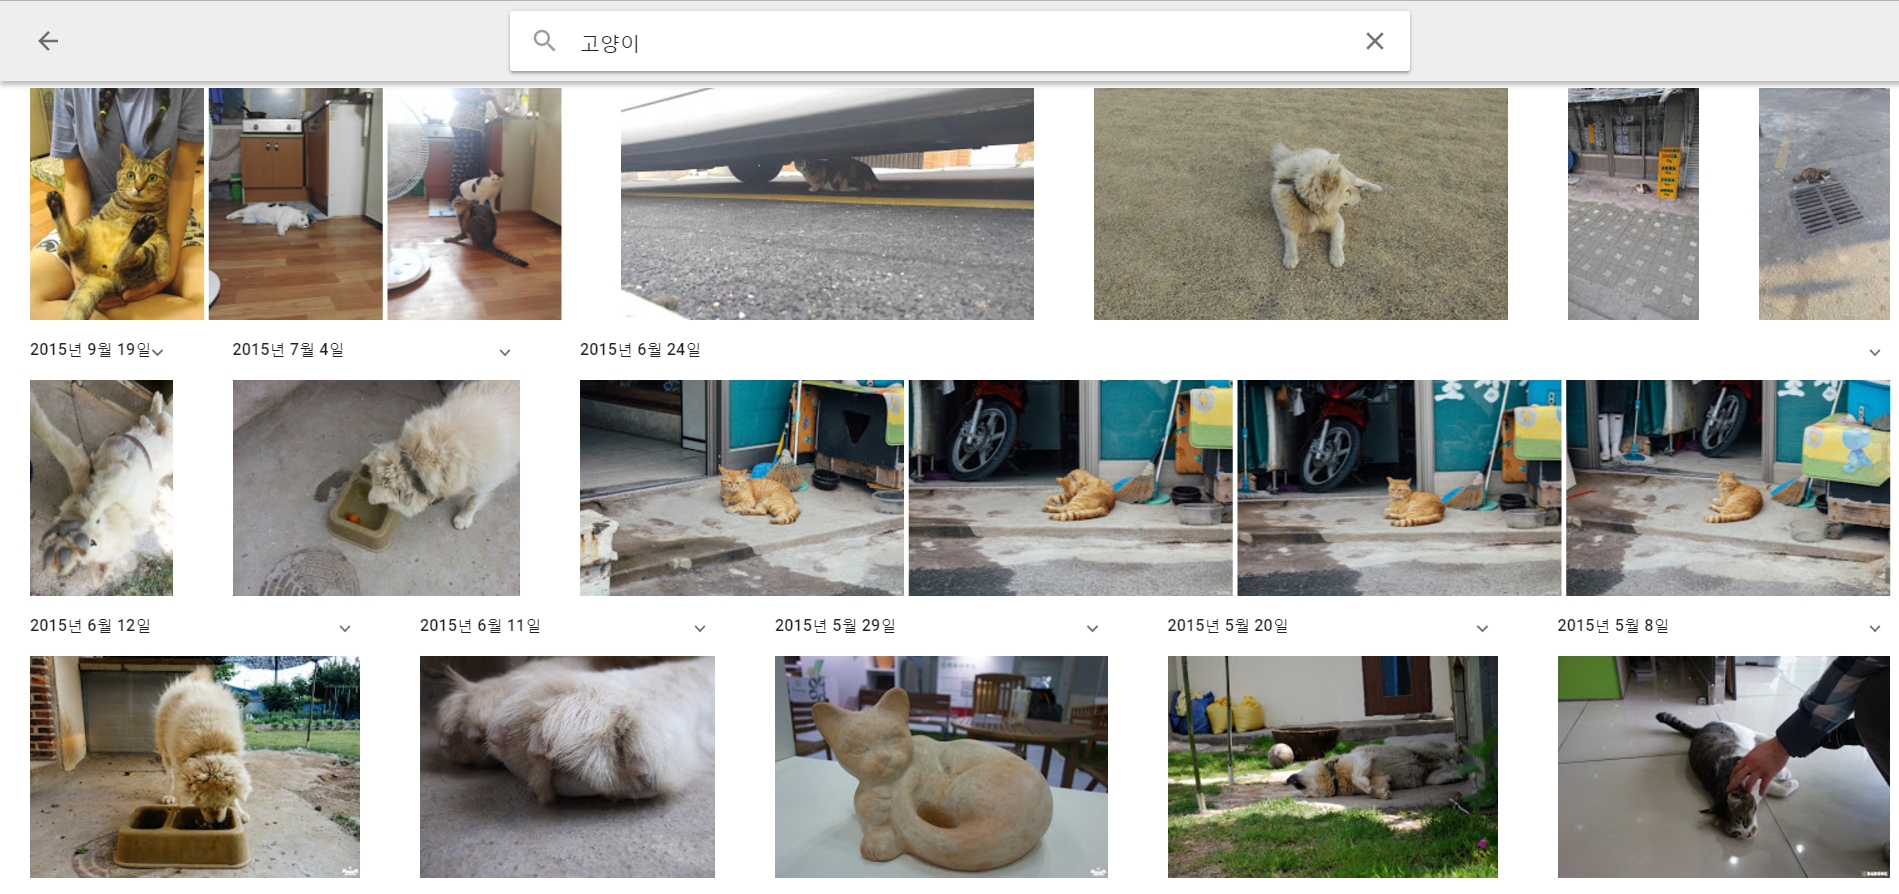Image resolution: width=1899 pixels, height=894 pixels.
Task: Open orange cat photo with white boots hanging
Action: click(1728, 488)
